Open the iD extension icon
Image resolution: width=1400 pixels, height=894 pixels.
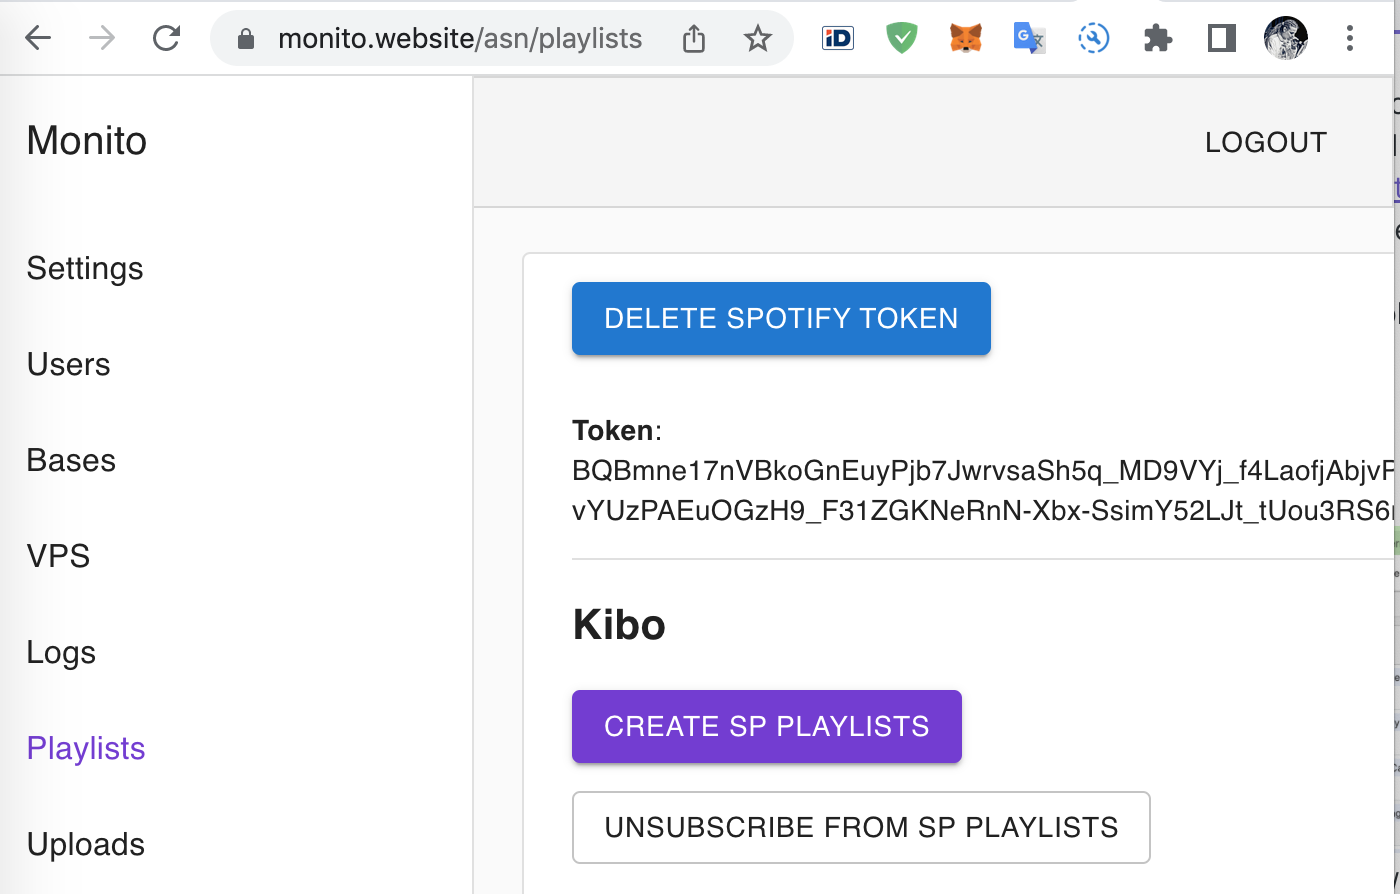pyautogui.click(x=838, y=39)
